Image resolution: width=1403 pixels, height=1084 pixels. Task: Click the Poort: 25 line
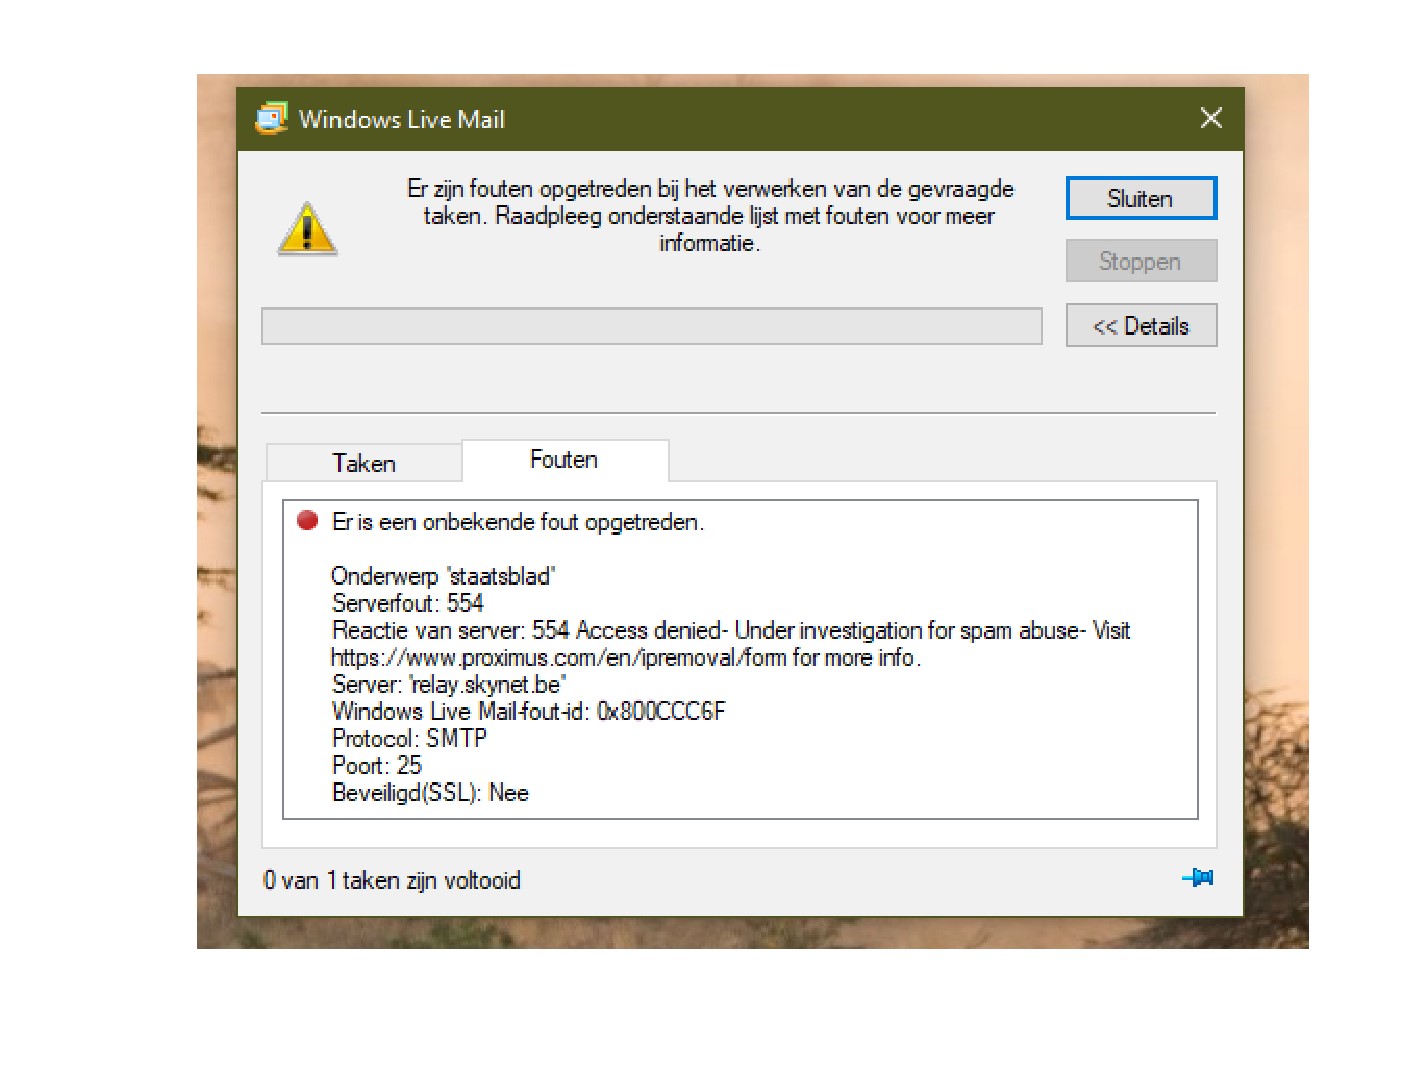click(377, 766)
